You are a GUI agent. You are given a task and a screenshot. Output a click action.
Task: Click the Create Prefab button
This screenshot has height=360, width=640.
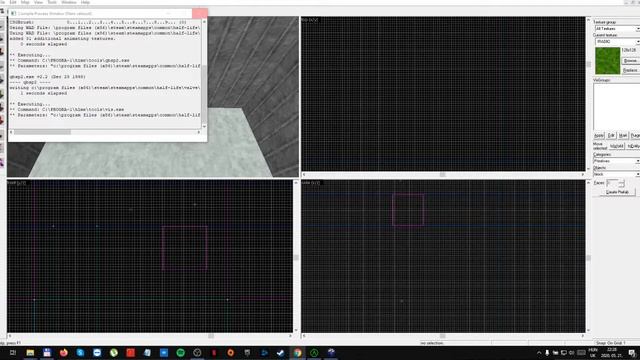coord(617,192)
